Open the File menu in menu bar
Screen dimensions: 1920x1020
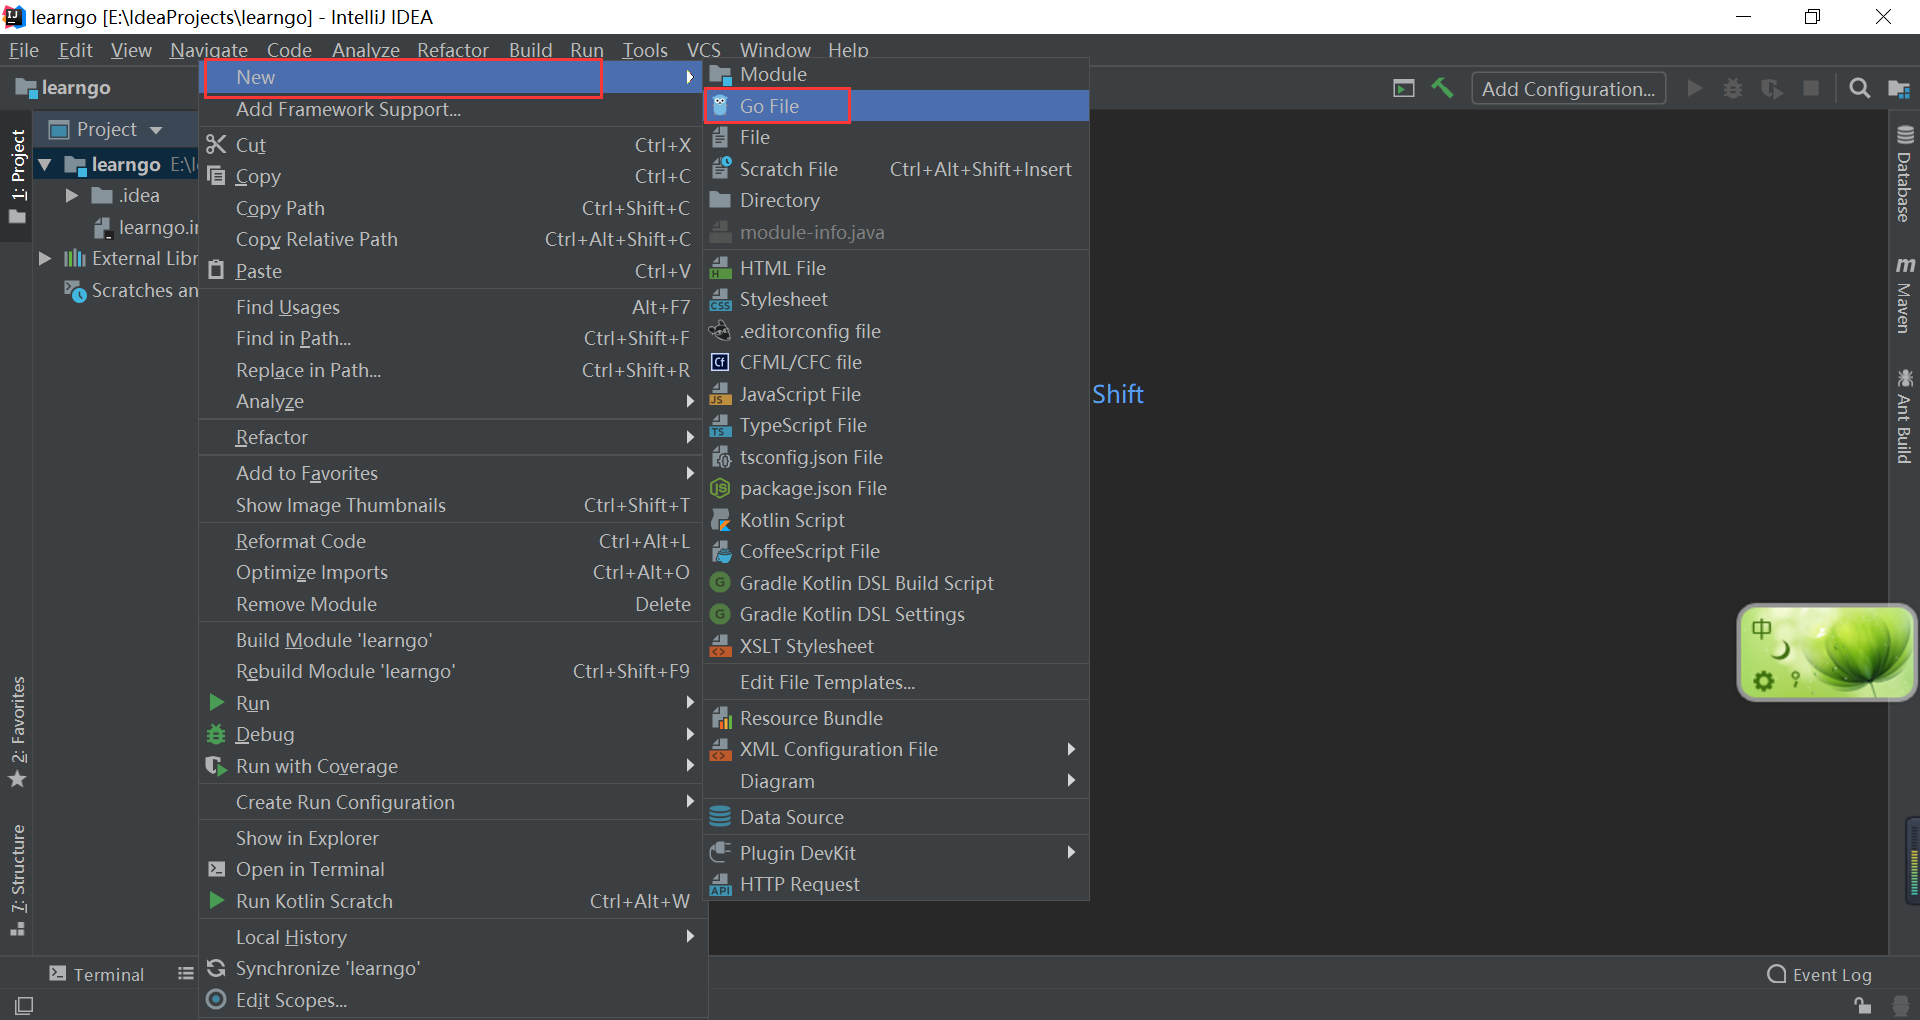point(24,50)
